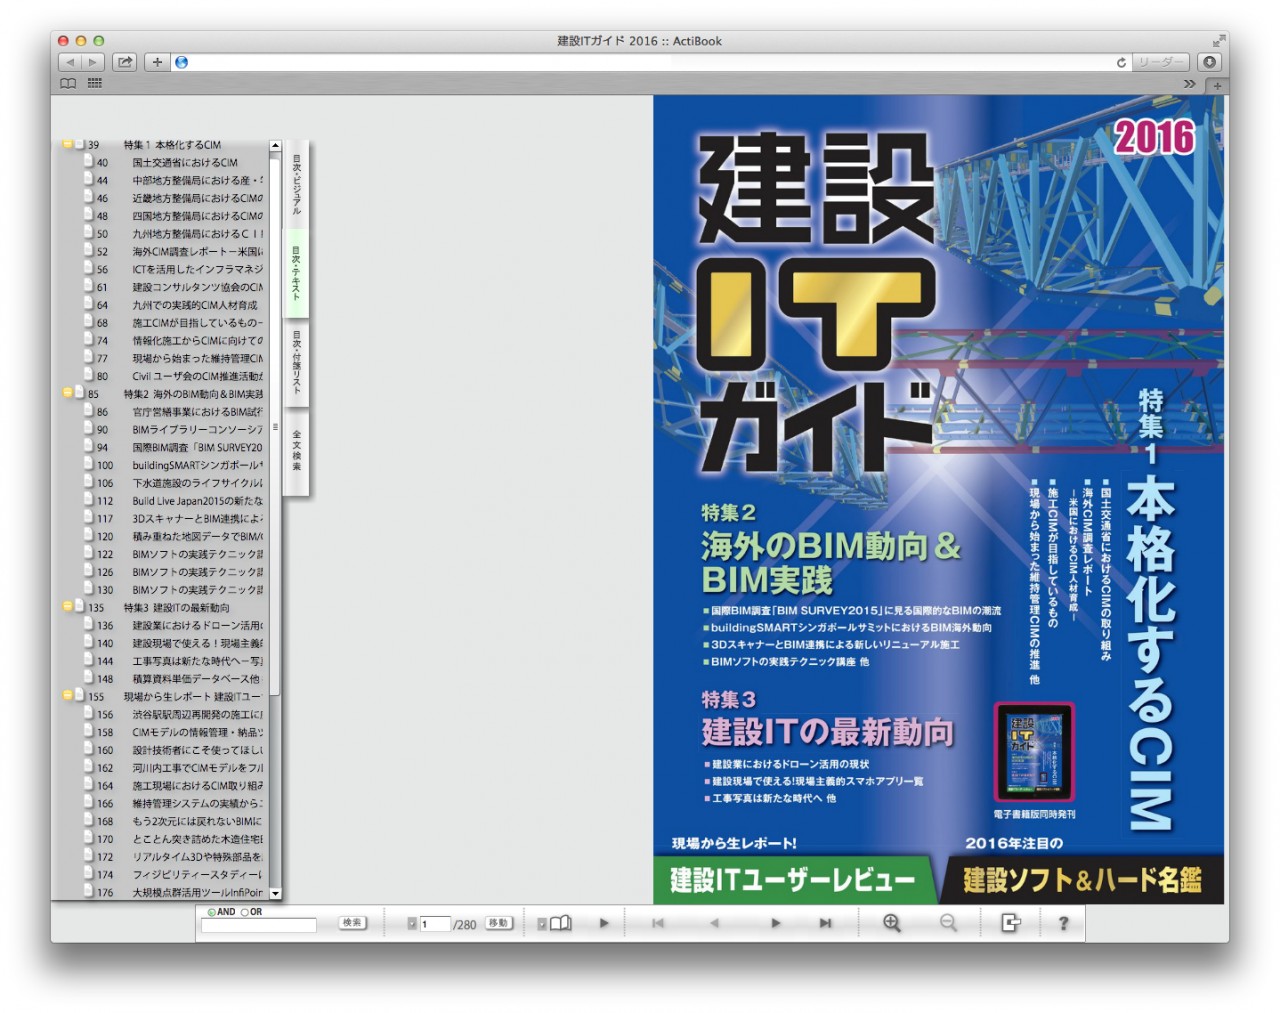The width and height of the screenshot is (1280, 1013).
Task: Click the リーダー reader button
Action: click(x=1161, y=62)
